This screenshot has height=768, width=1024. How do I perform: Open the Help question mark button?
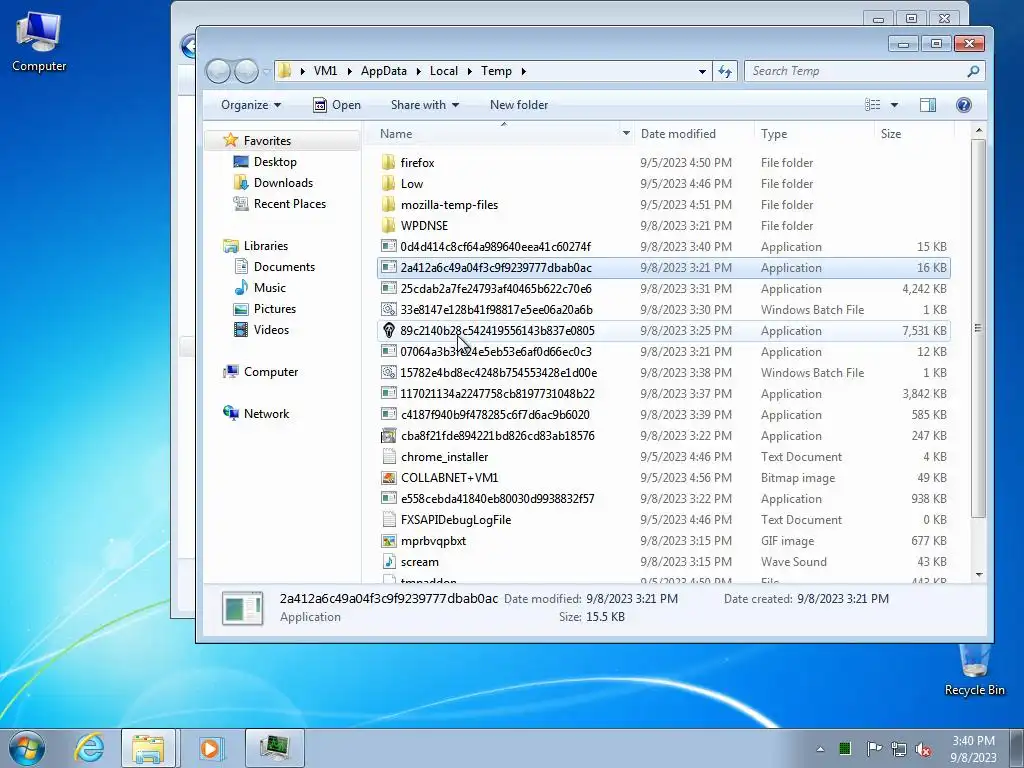tap(963, 104)
